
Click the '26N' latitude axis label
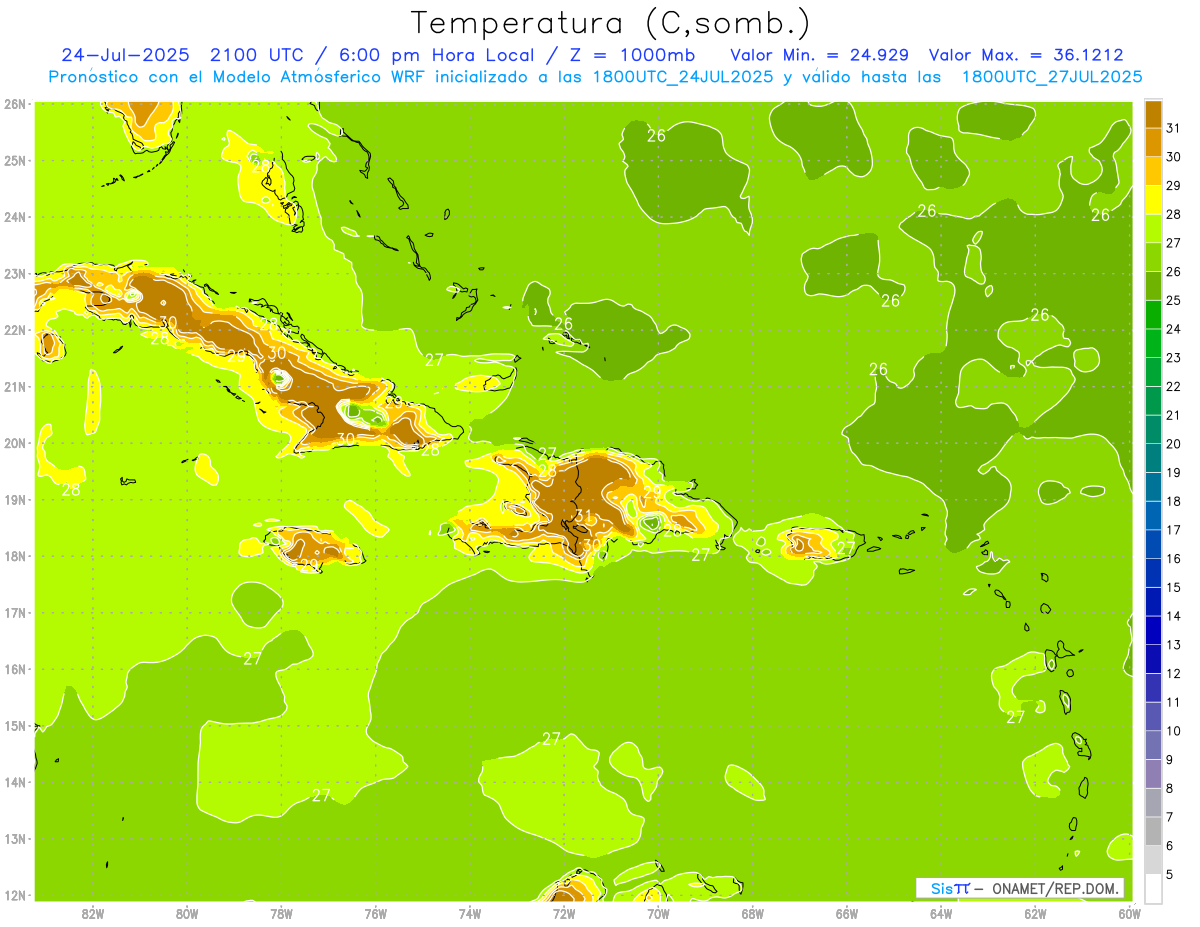pyautogui.click(x=15, y=104)
